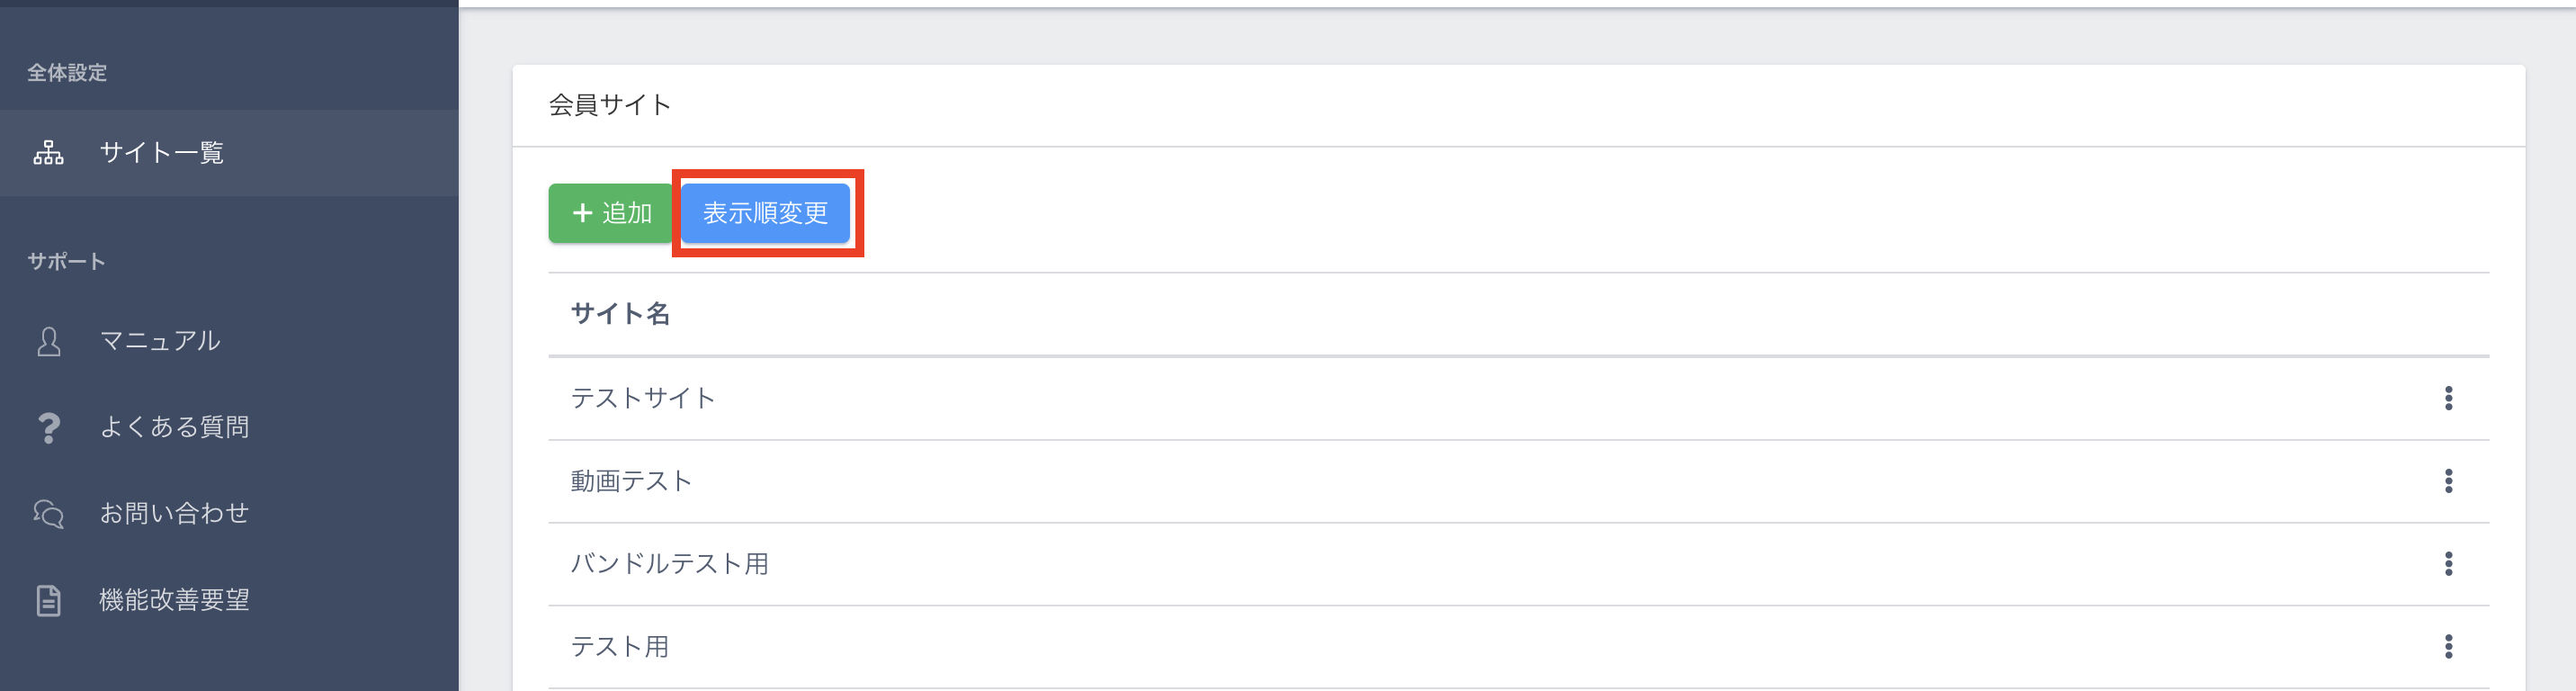The width and height of the screenshot is (2576, 691).
Task: Click the サイト名 column header
Action: (620, 314)
